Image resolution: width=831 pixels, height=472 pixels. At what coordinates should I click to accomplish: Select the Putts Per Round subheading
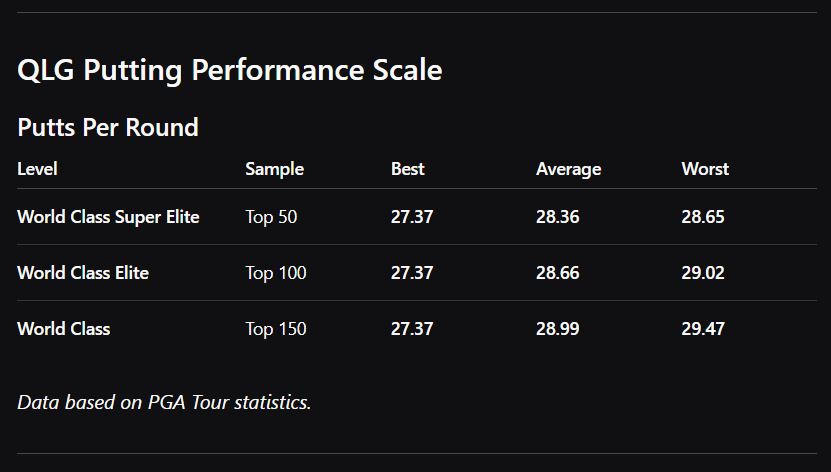click(x=108, y=127)
